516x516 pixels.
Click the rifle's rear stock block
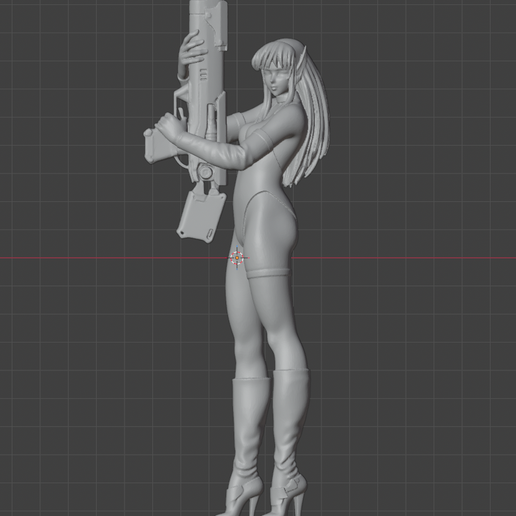[157, 145]
